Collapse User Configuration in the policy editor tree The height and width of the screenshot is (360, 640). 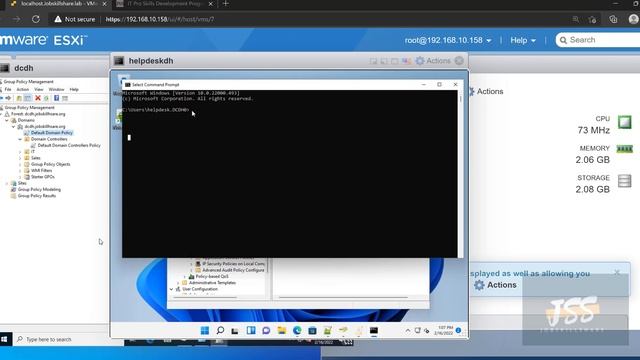point(171,289)
